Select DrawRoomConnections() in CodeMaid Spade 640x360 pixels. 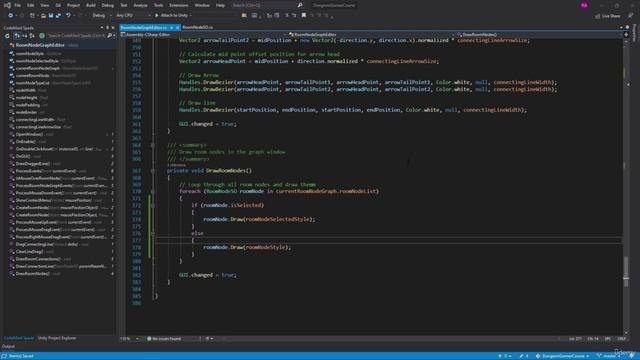[x=38, y=259]
